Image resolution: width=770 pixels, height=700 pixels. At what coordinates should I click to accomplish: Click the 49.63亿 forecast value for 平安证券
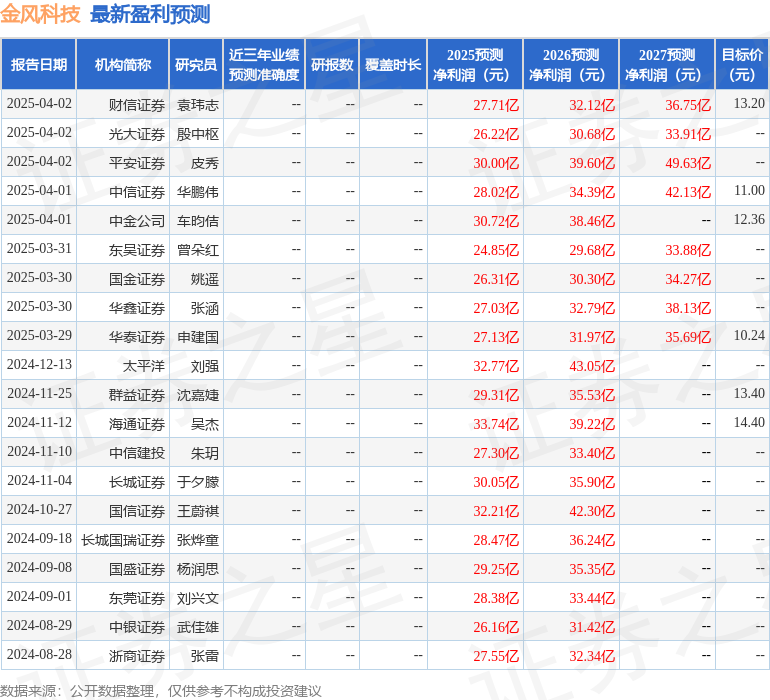[688, 162]
